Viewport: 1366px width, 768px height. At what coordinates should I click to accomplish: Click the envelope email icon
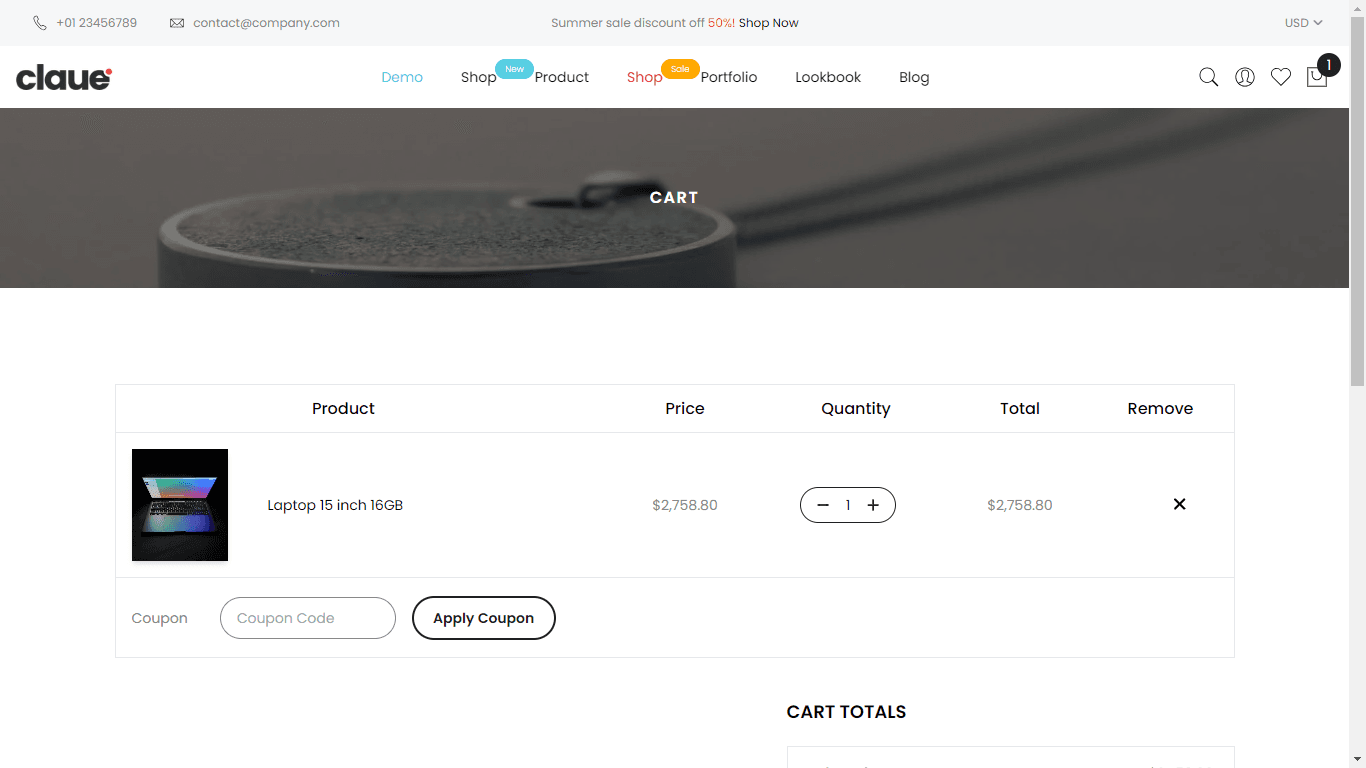(x=177, y=23)
